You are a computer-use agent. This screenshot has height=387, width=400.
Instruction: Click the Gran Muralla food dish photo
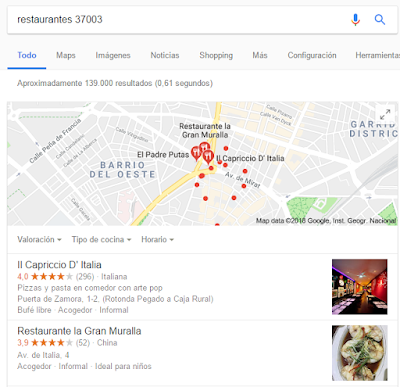(360, 353)
